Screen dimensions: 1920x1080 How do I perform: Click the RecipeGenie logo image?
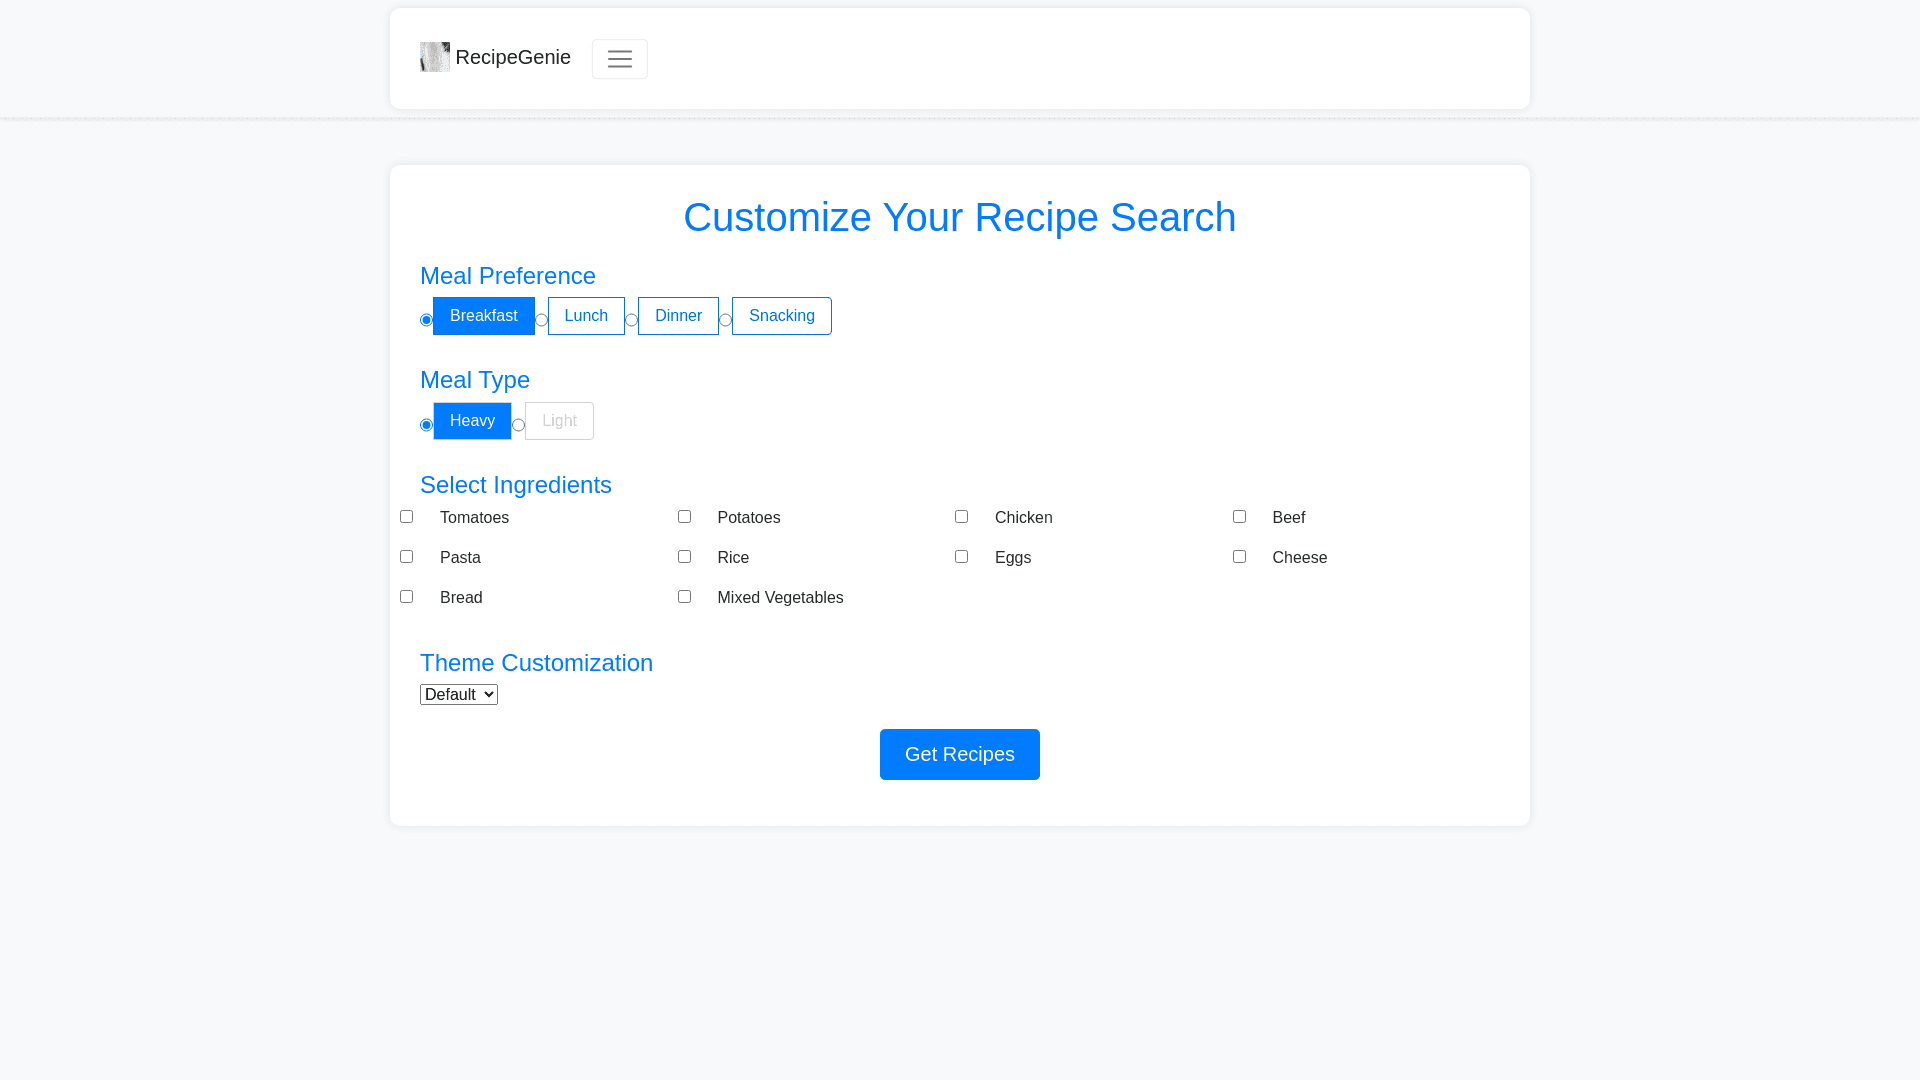435,57
